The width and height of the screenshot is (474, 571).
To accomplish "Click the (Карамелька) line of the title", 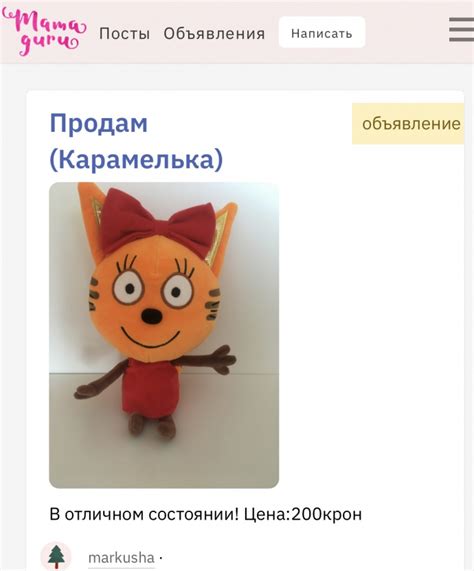I will click(x=136, y=160).
